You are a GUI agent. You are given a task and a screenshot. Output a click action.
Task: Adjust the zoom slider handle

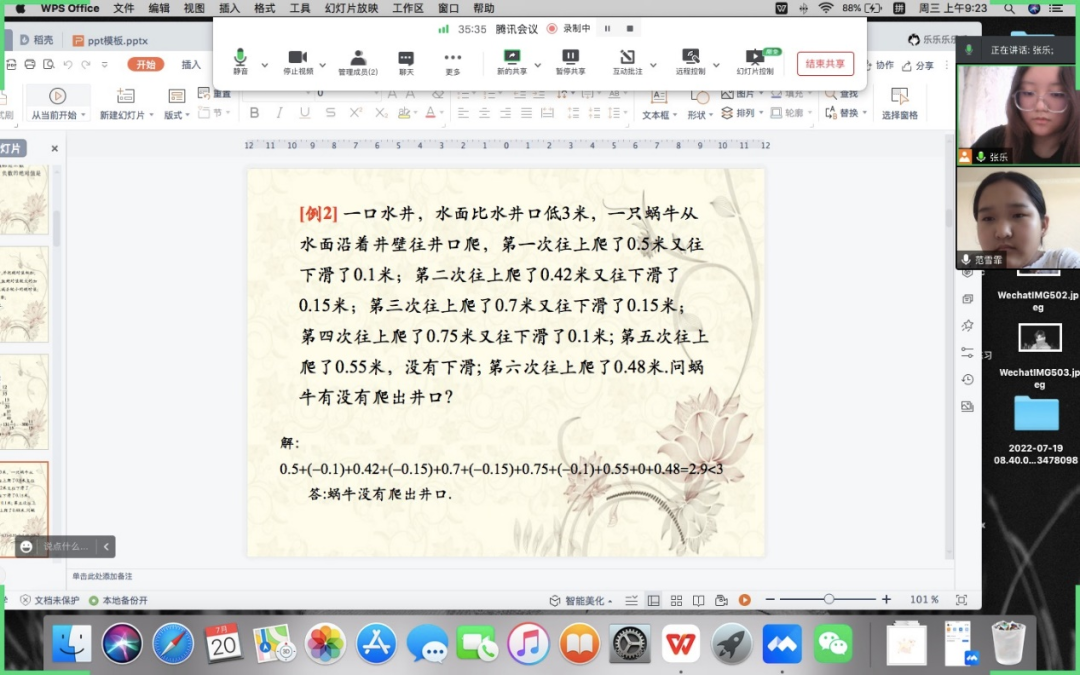(x=829, y=599)
